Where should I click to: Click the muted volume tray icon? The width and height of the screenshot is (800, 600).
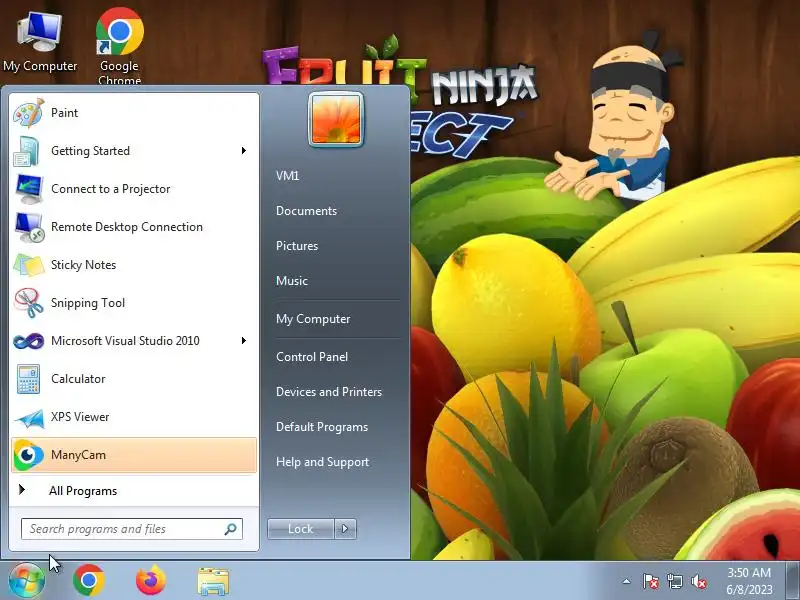[x=699, y=581]
